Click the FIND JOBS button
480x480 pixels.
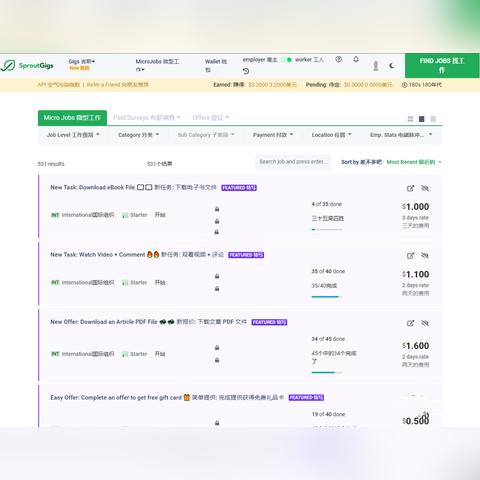[442, 65]
